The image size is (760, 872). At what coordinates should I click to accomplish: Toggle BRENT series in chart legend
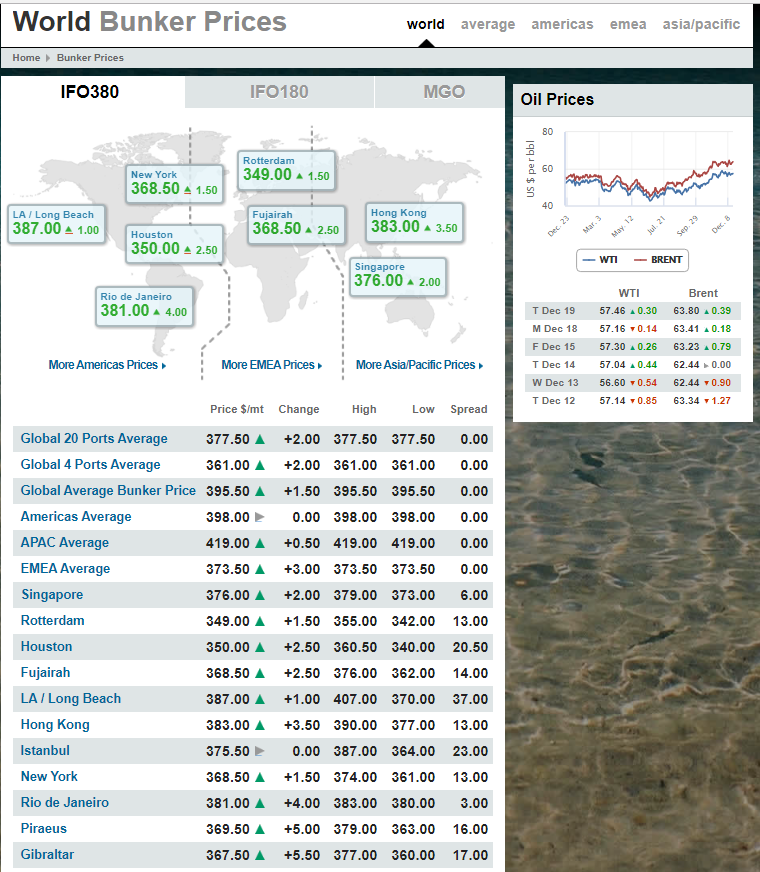(x=658, y=260)
